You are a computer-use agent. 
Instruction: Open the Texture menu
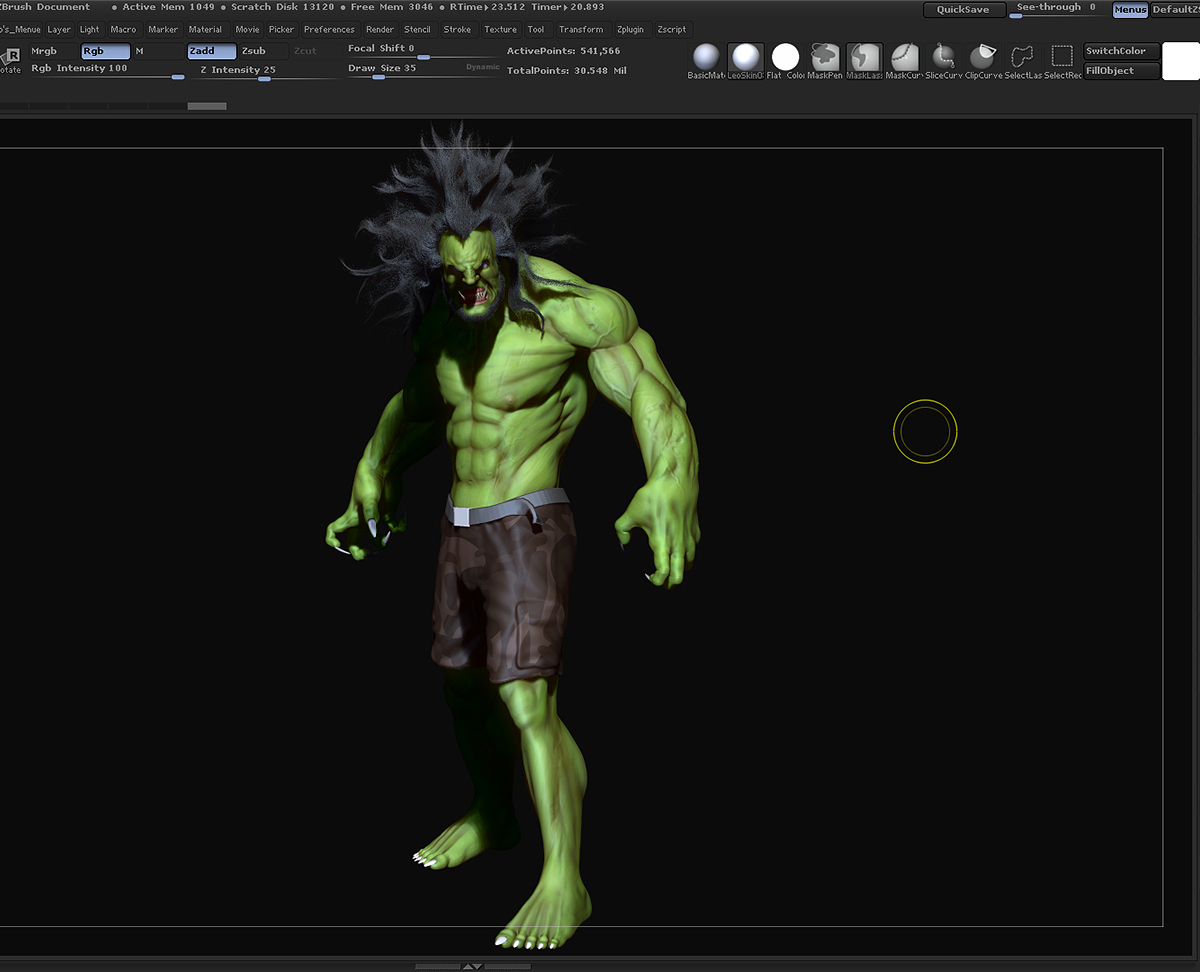[500, 30]
